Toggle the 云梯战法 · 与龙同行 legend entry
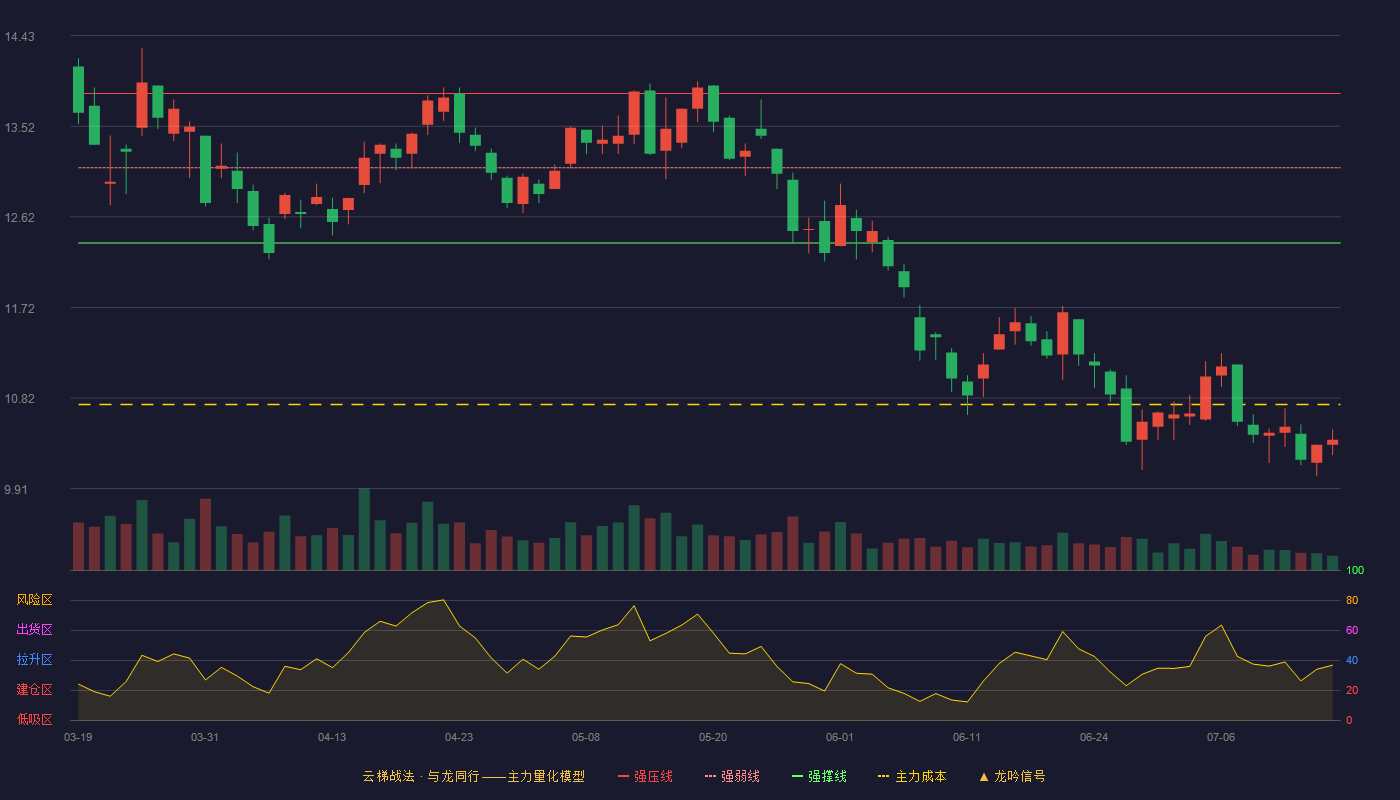 (473, 776)
